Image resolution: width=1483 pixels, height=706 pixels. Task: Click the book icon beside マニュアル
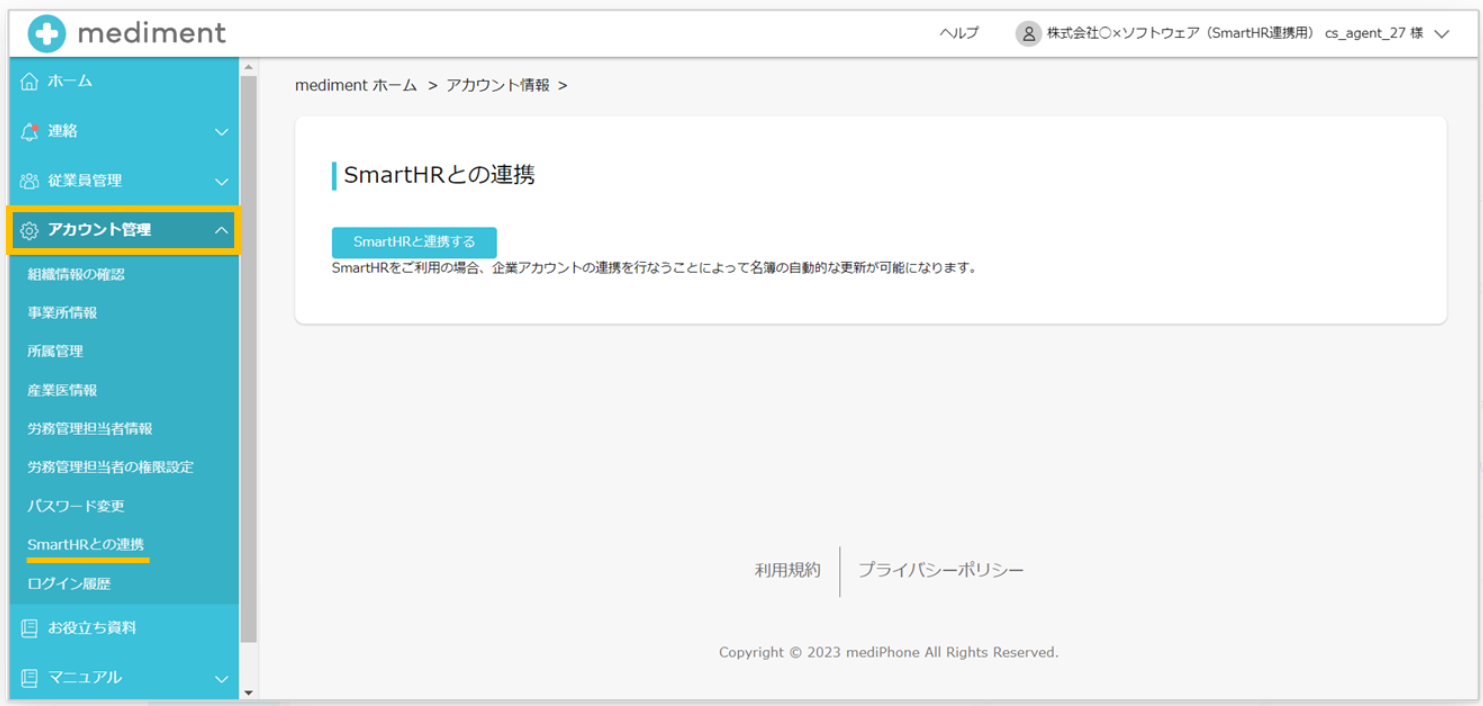(30, 678)
